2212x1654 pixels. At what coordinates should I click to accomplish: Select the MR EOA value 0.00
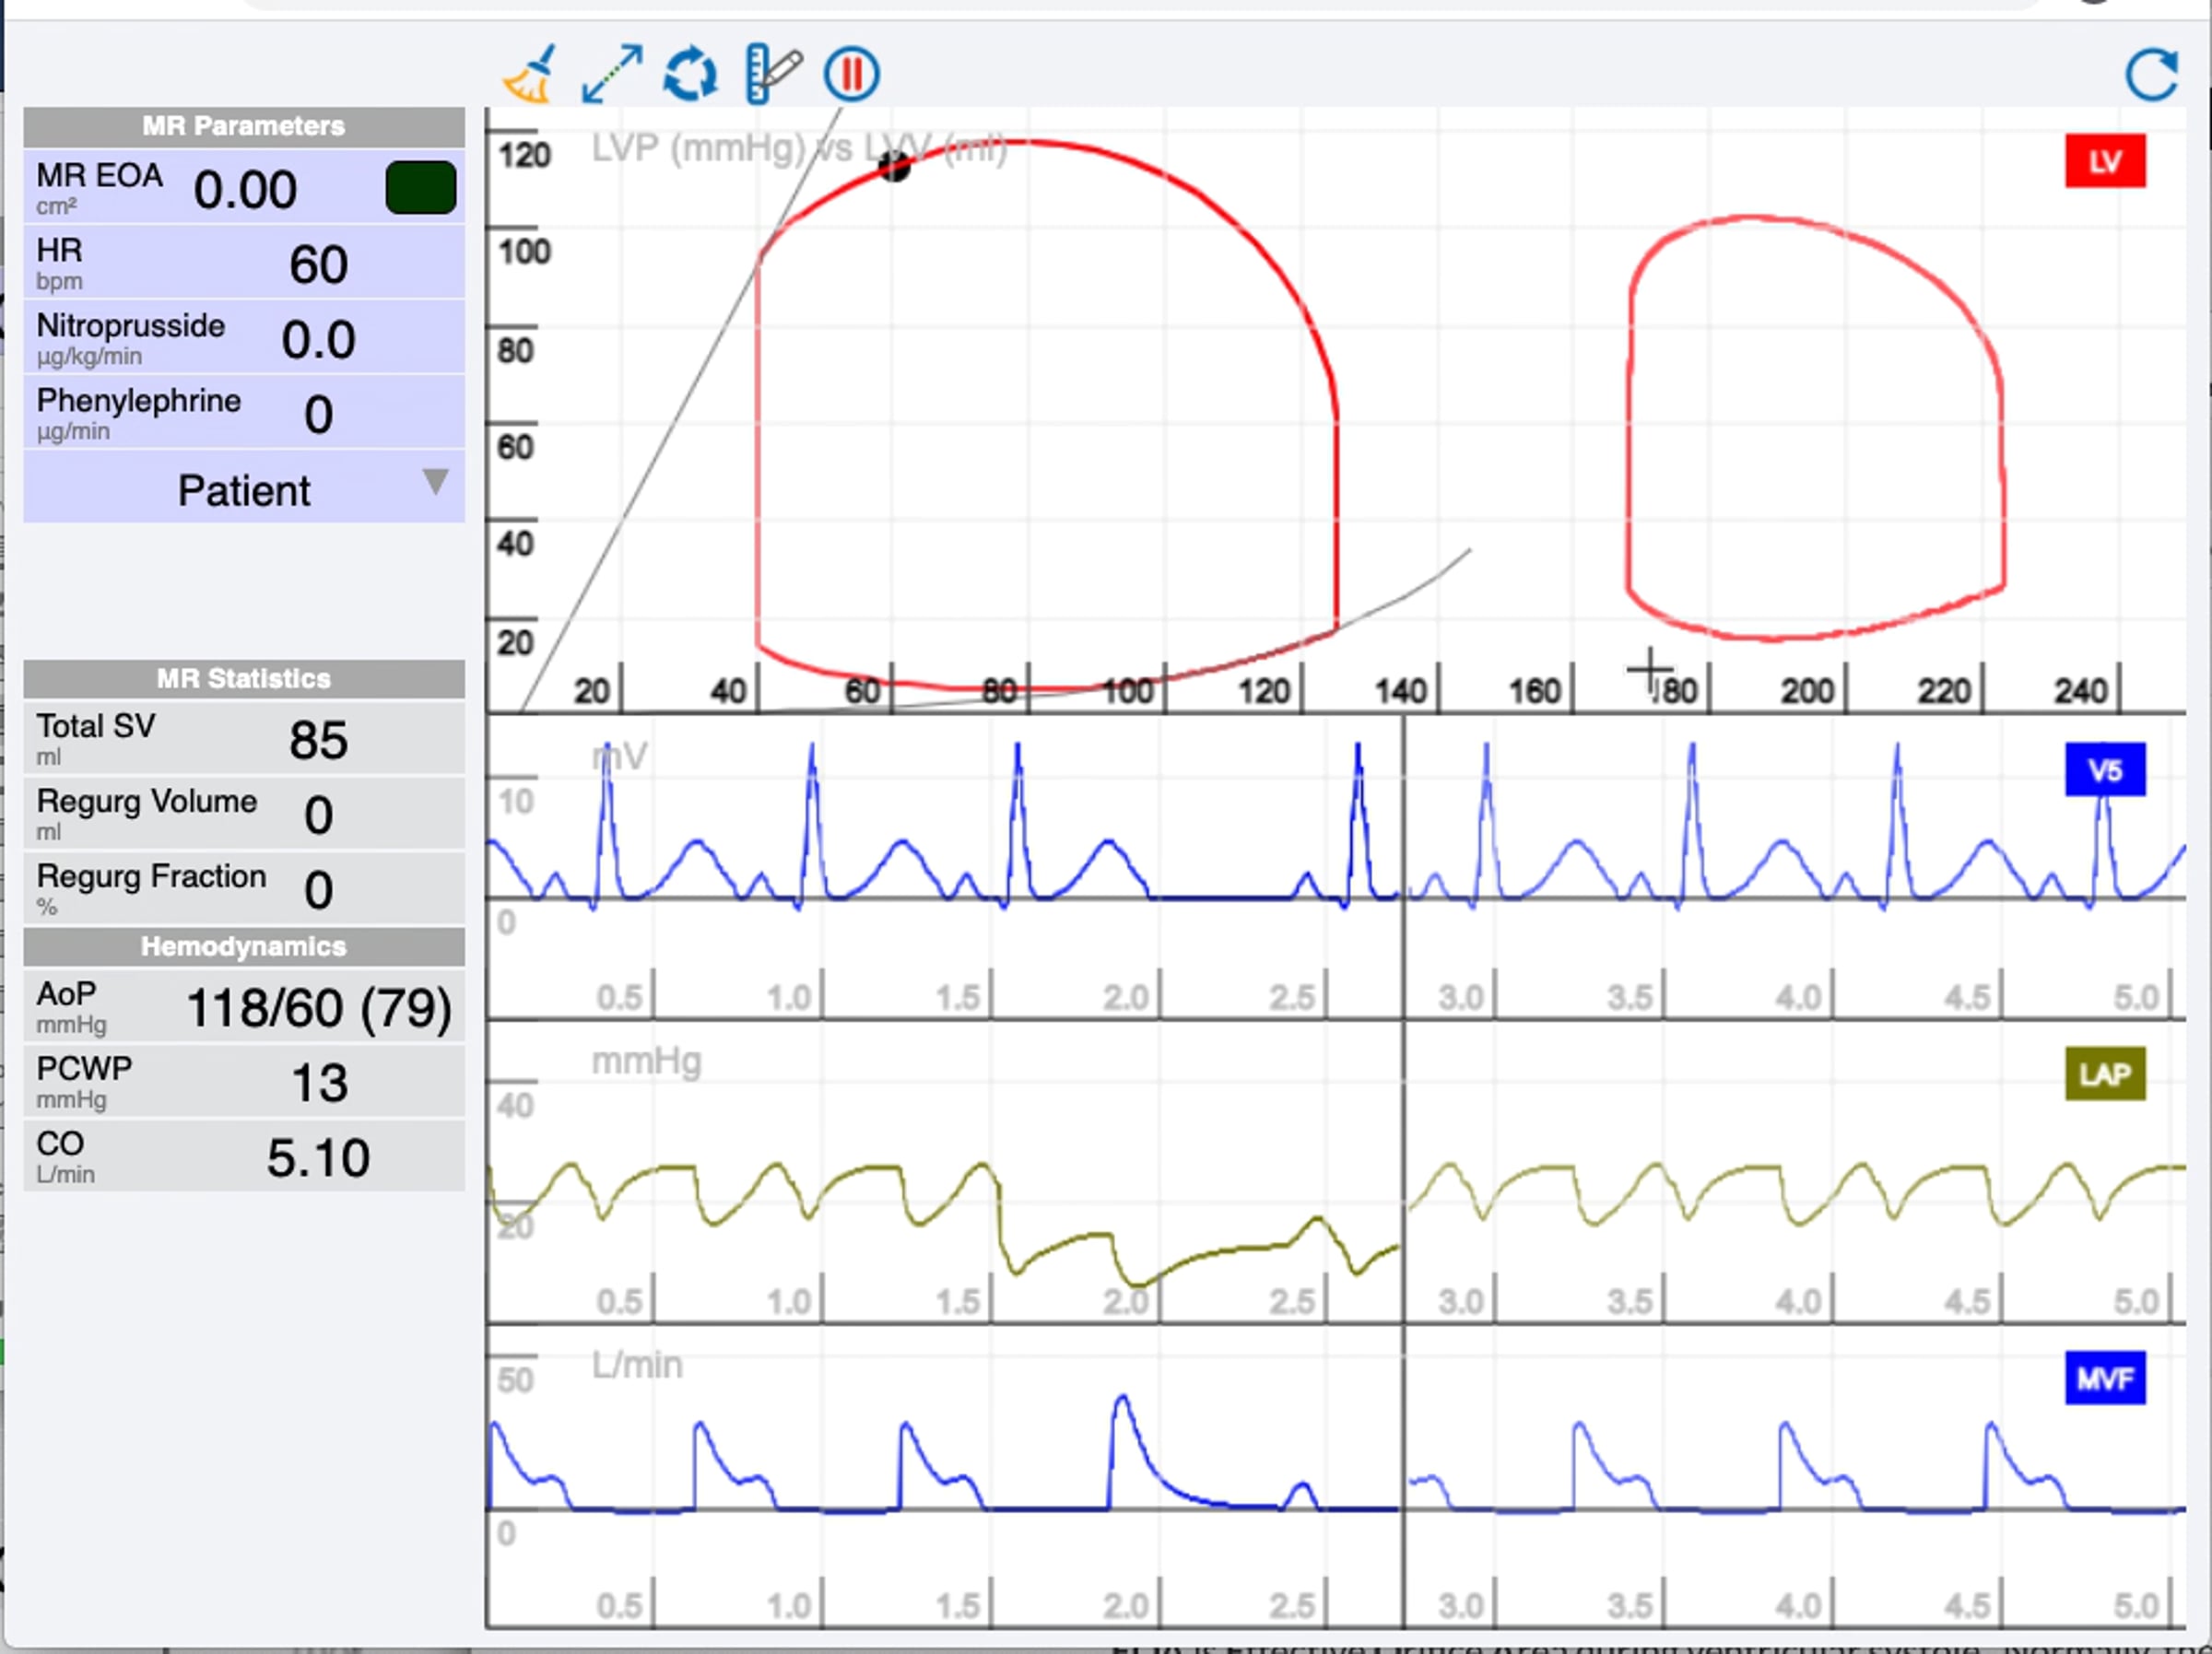[245, 190]
